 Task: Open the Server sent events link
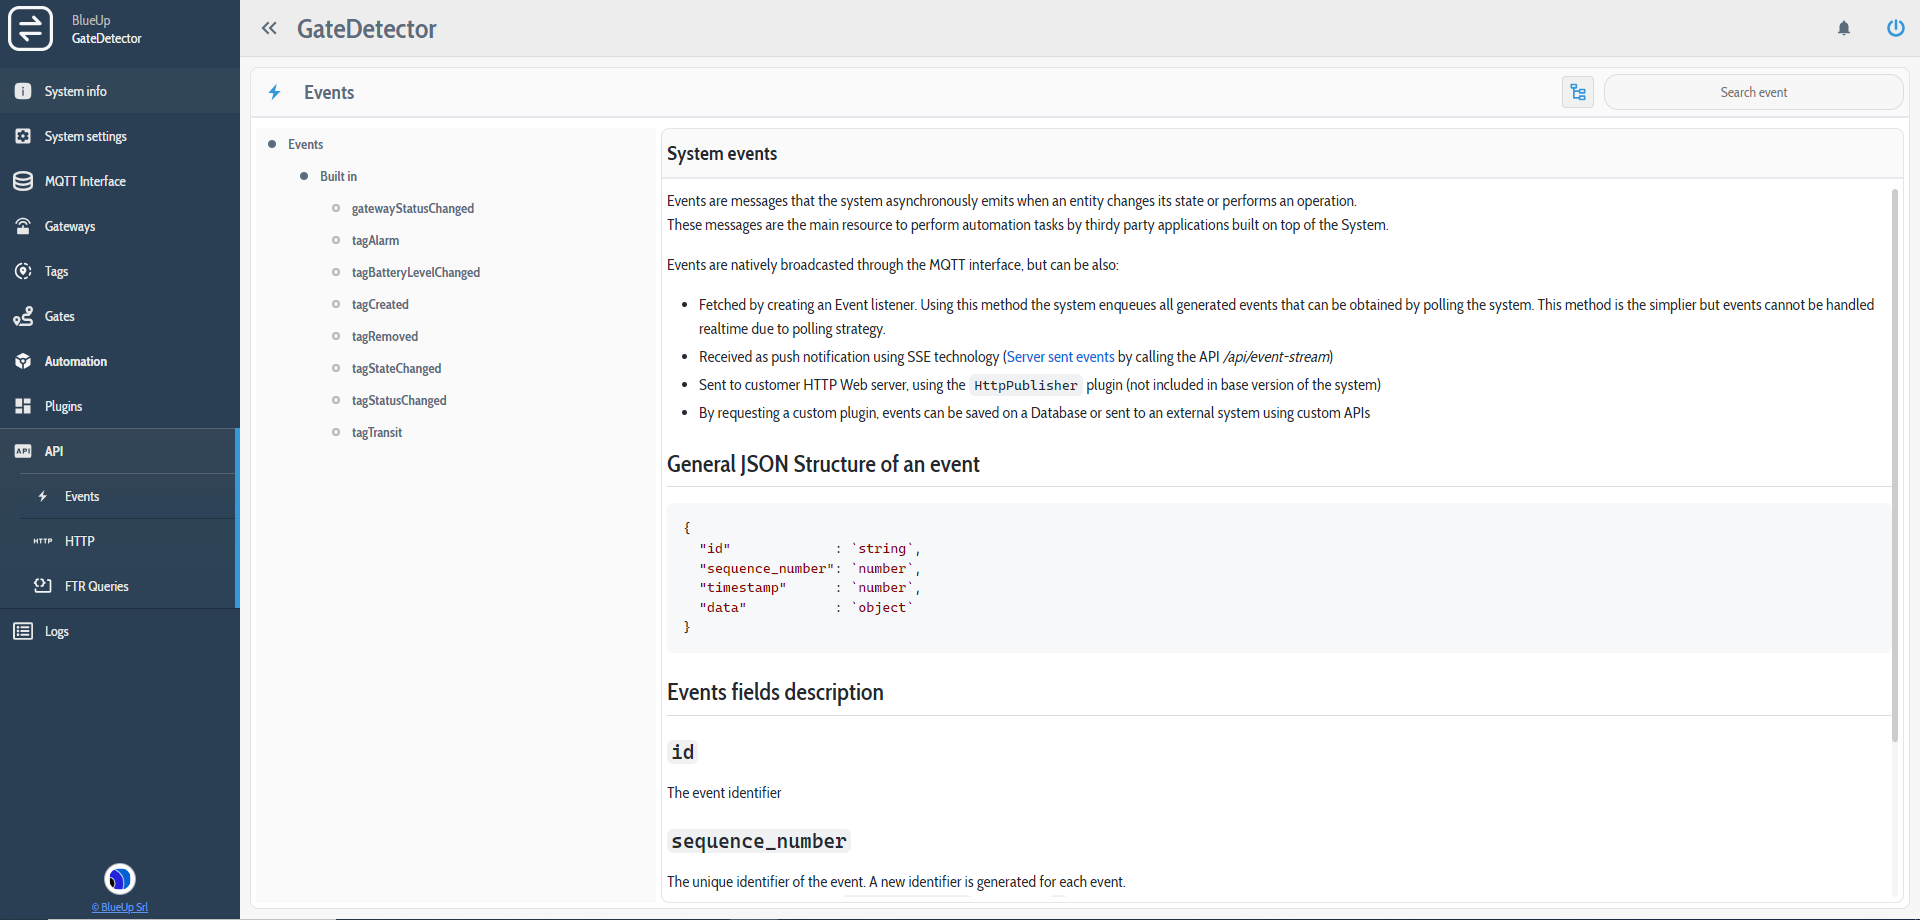(x=1060, y=357)
